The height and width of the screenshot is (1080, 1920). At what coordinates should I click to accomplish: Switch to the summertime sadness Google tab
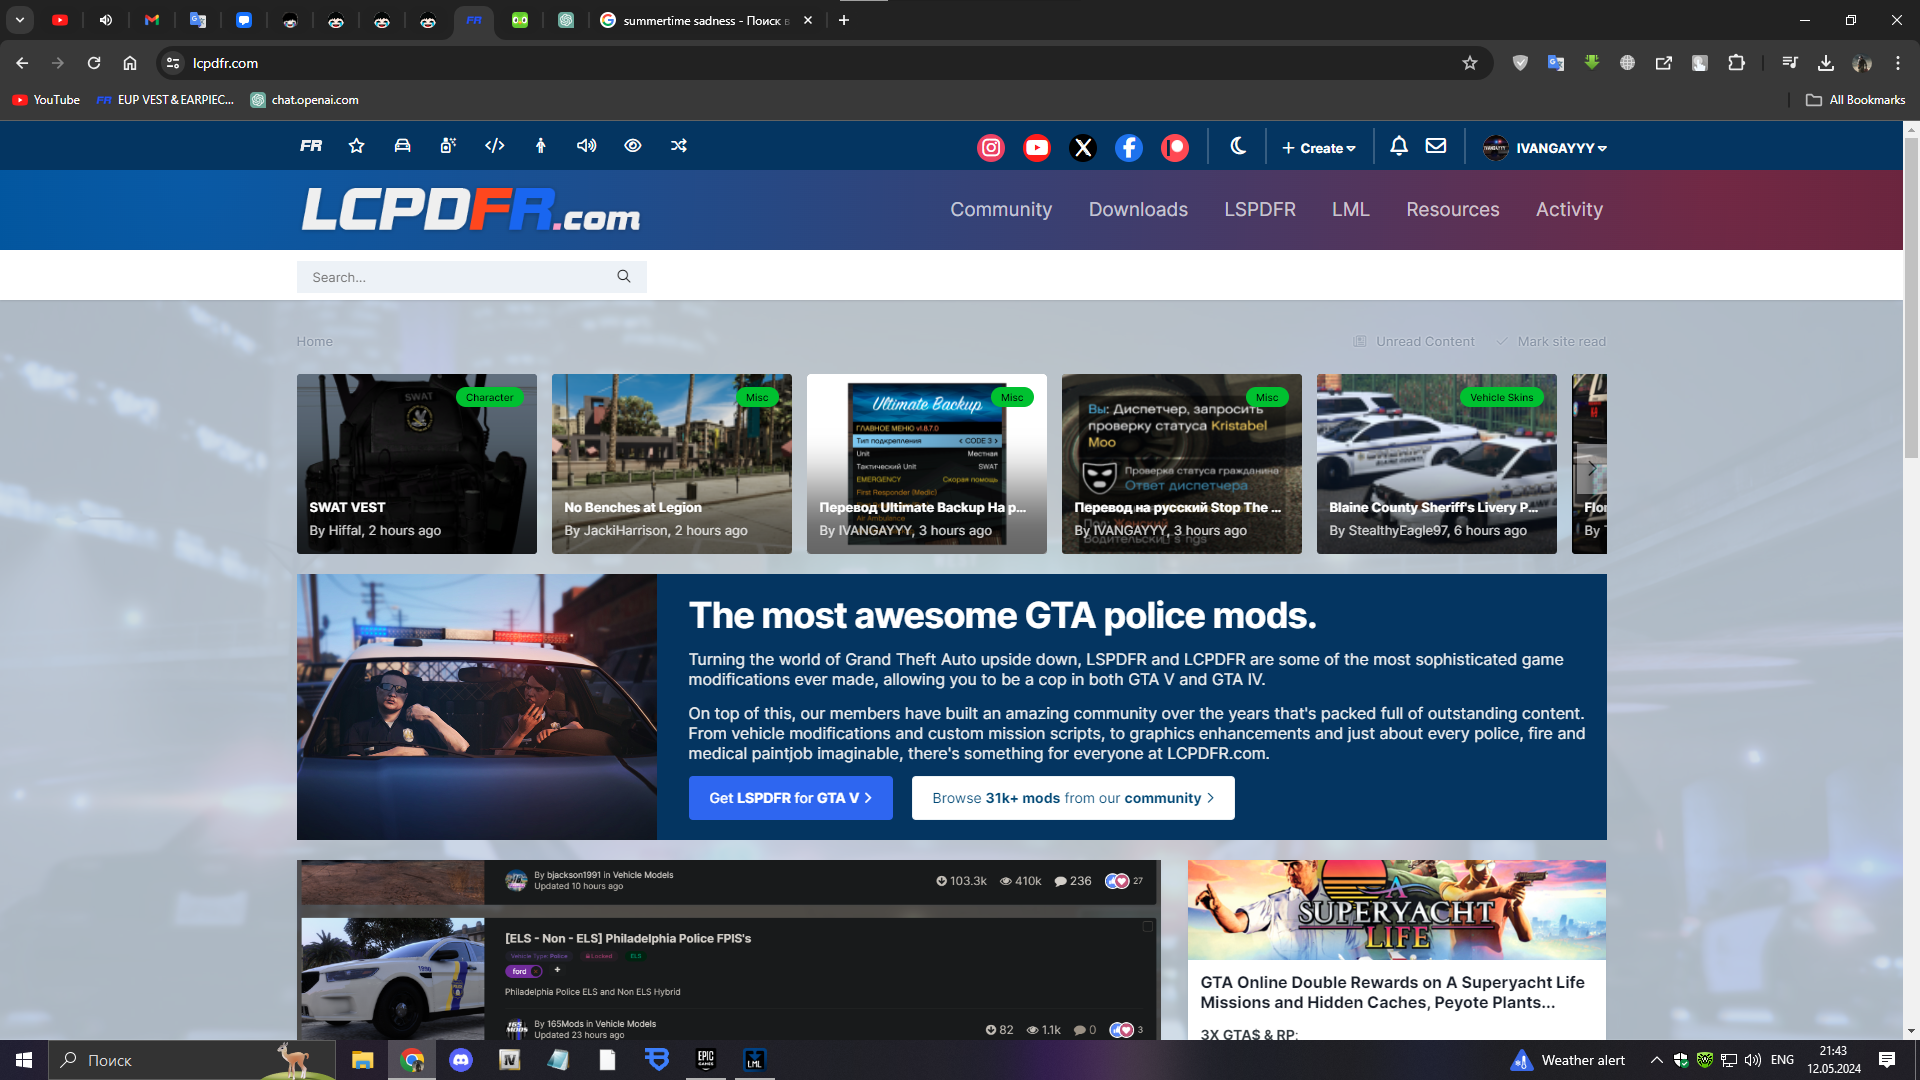tap(707, 20)
